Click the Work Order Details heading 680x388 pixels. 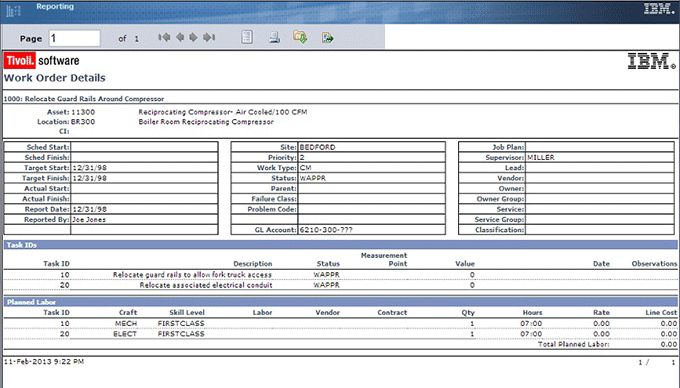click(x=55, y=78)
